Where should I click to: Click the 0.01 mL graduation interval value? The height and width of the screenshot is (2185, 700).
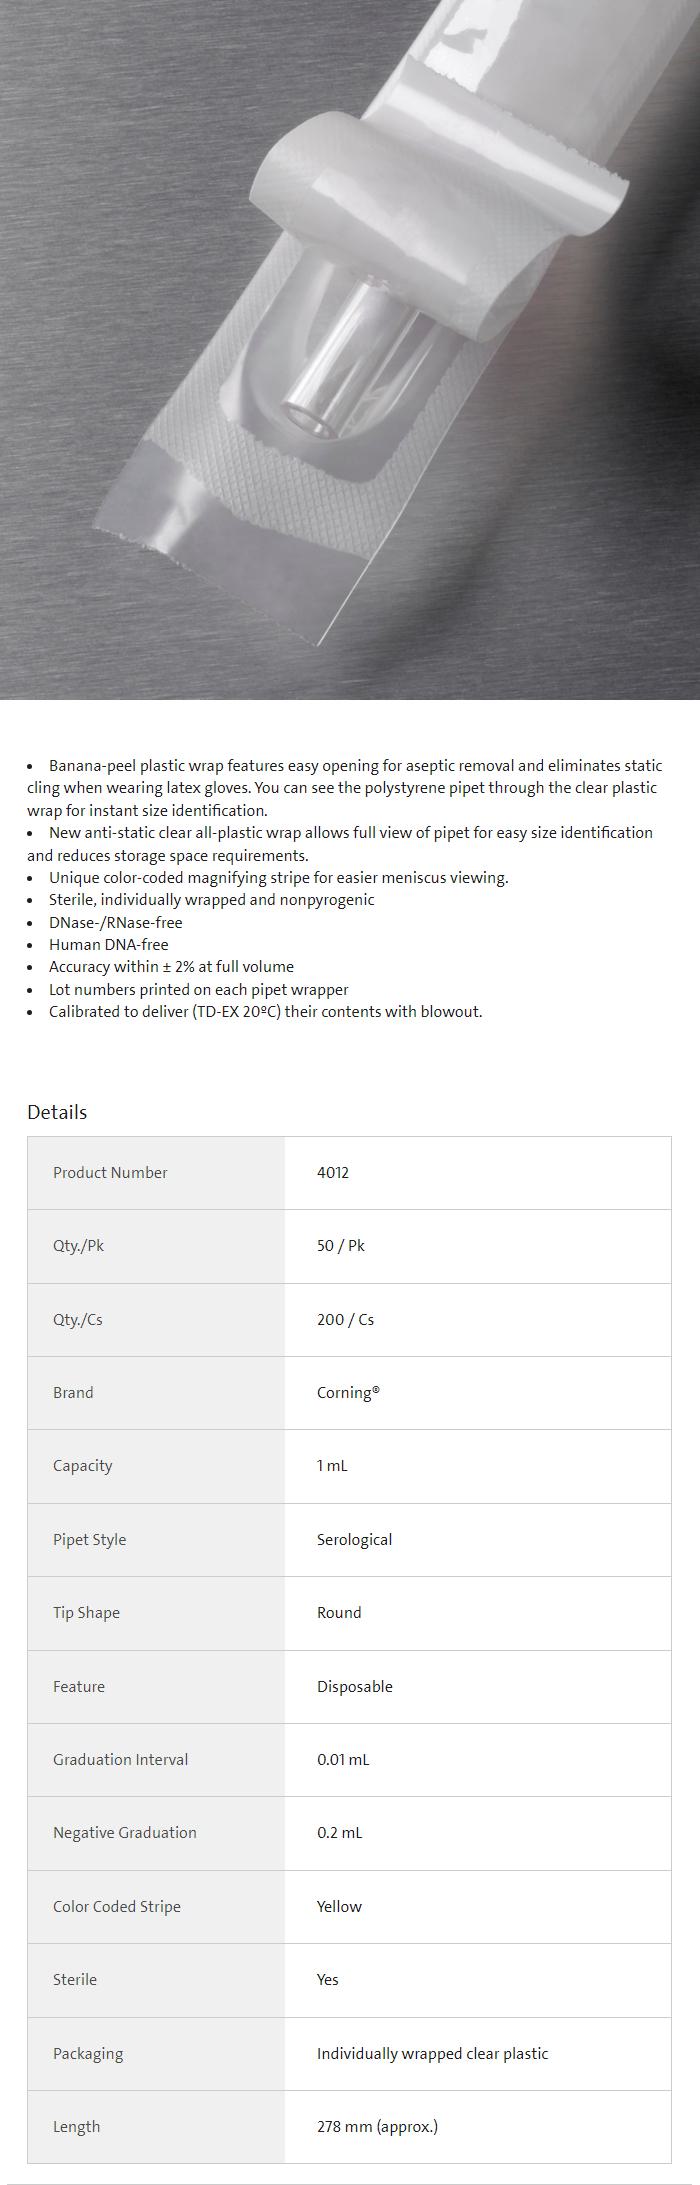click(x=343, y=1759)
